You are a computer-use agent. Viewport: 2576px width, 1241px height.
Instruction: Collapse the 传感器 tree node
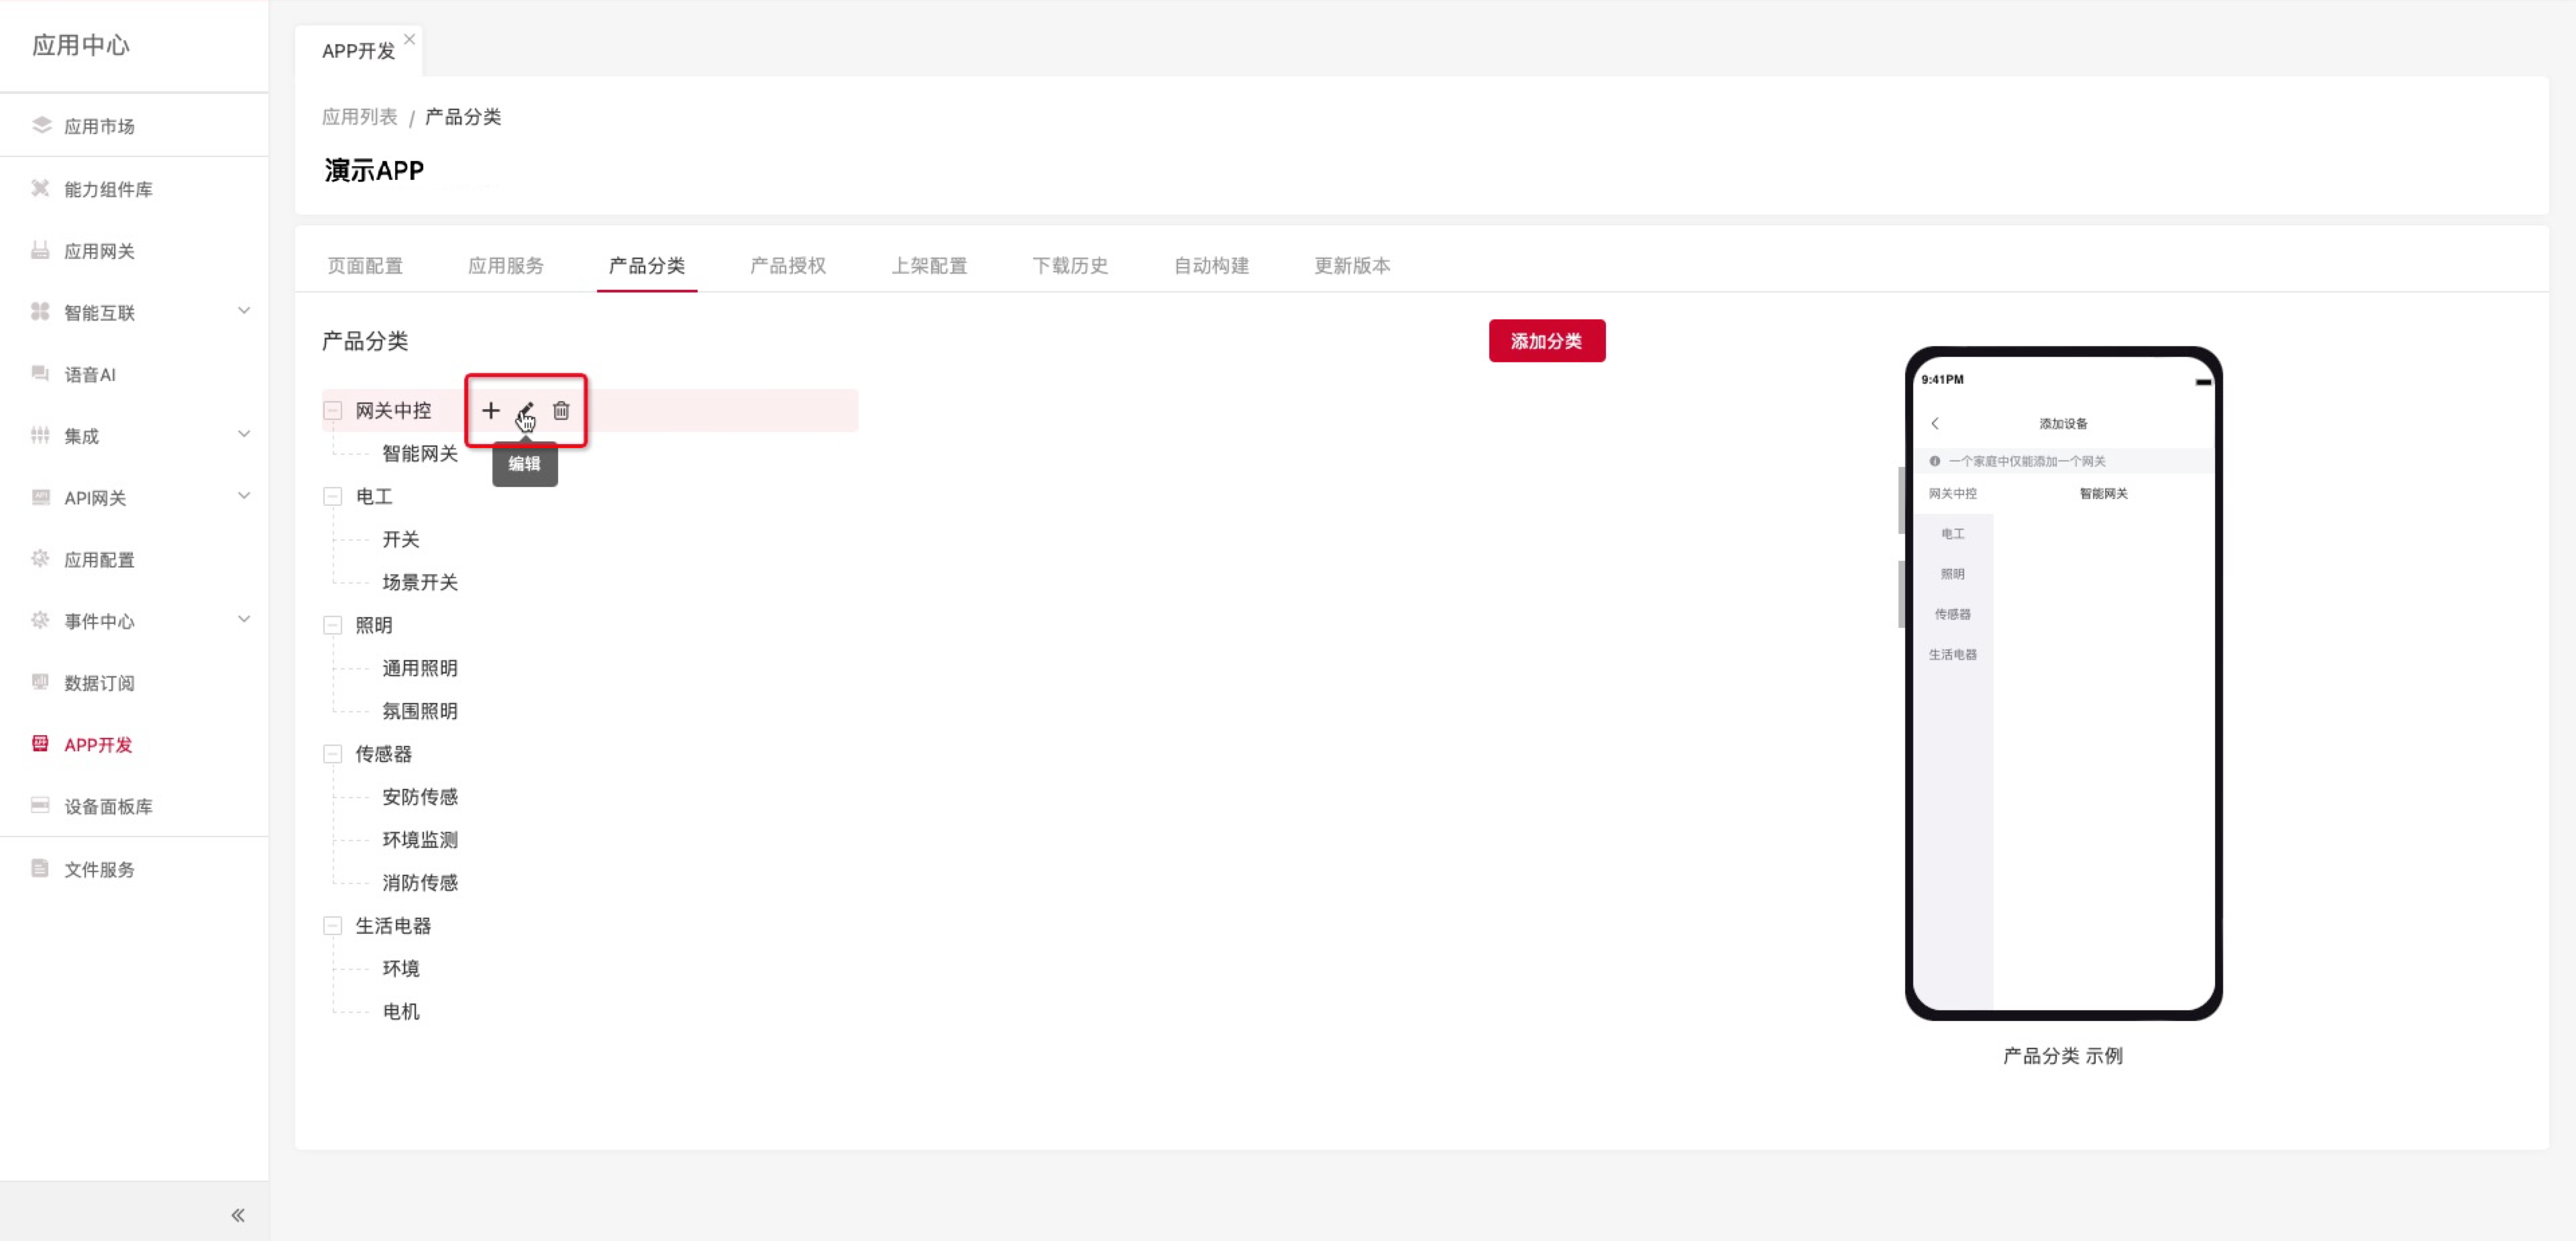coord(333,754)
